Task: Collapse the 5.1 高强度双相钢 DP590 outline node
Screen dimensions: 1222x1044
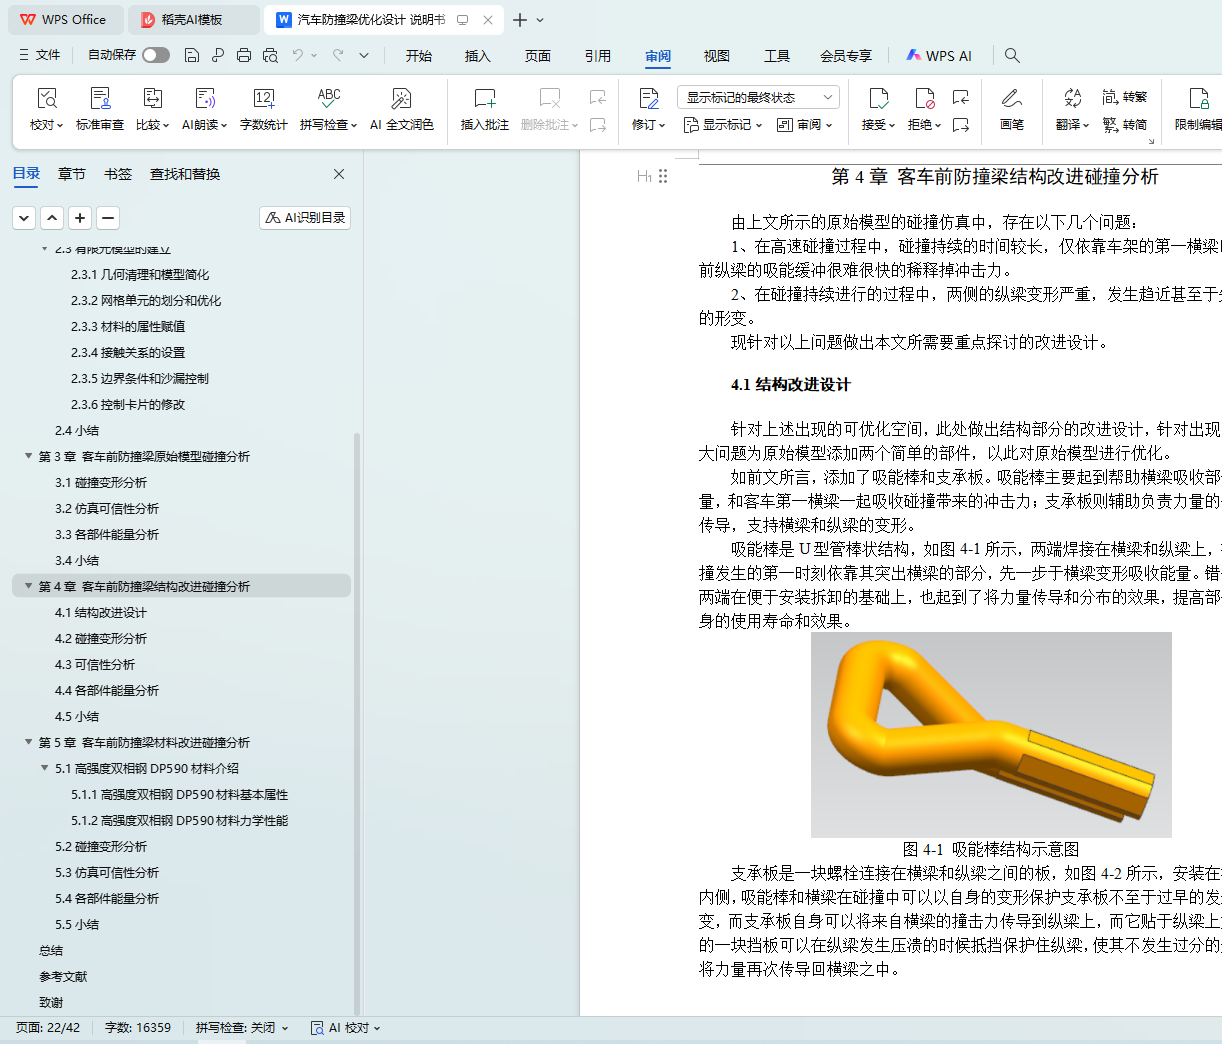Action: point(45,768)
